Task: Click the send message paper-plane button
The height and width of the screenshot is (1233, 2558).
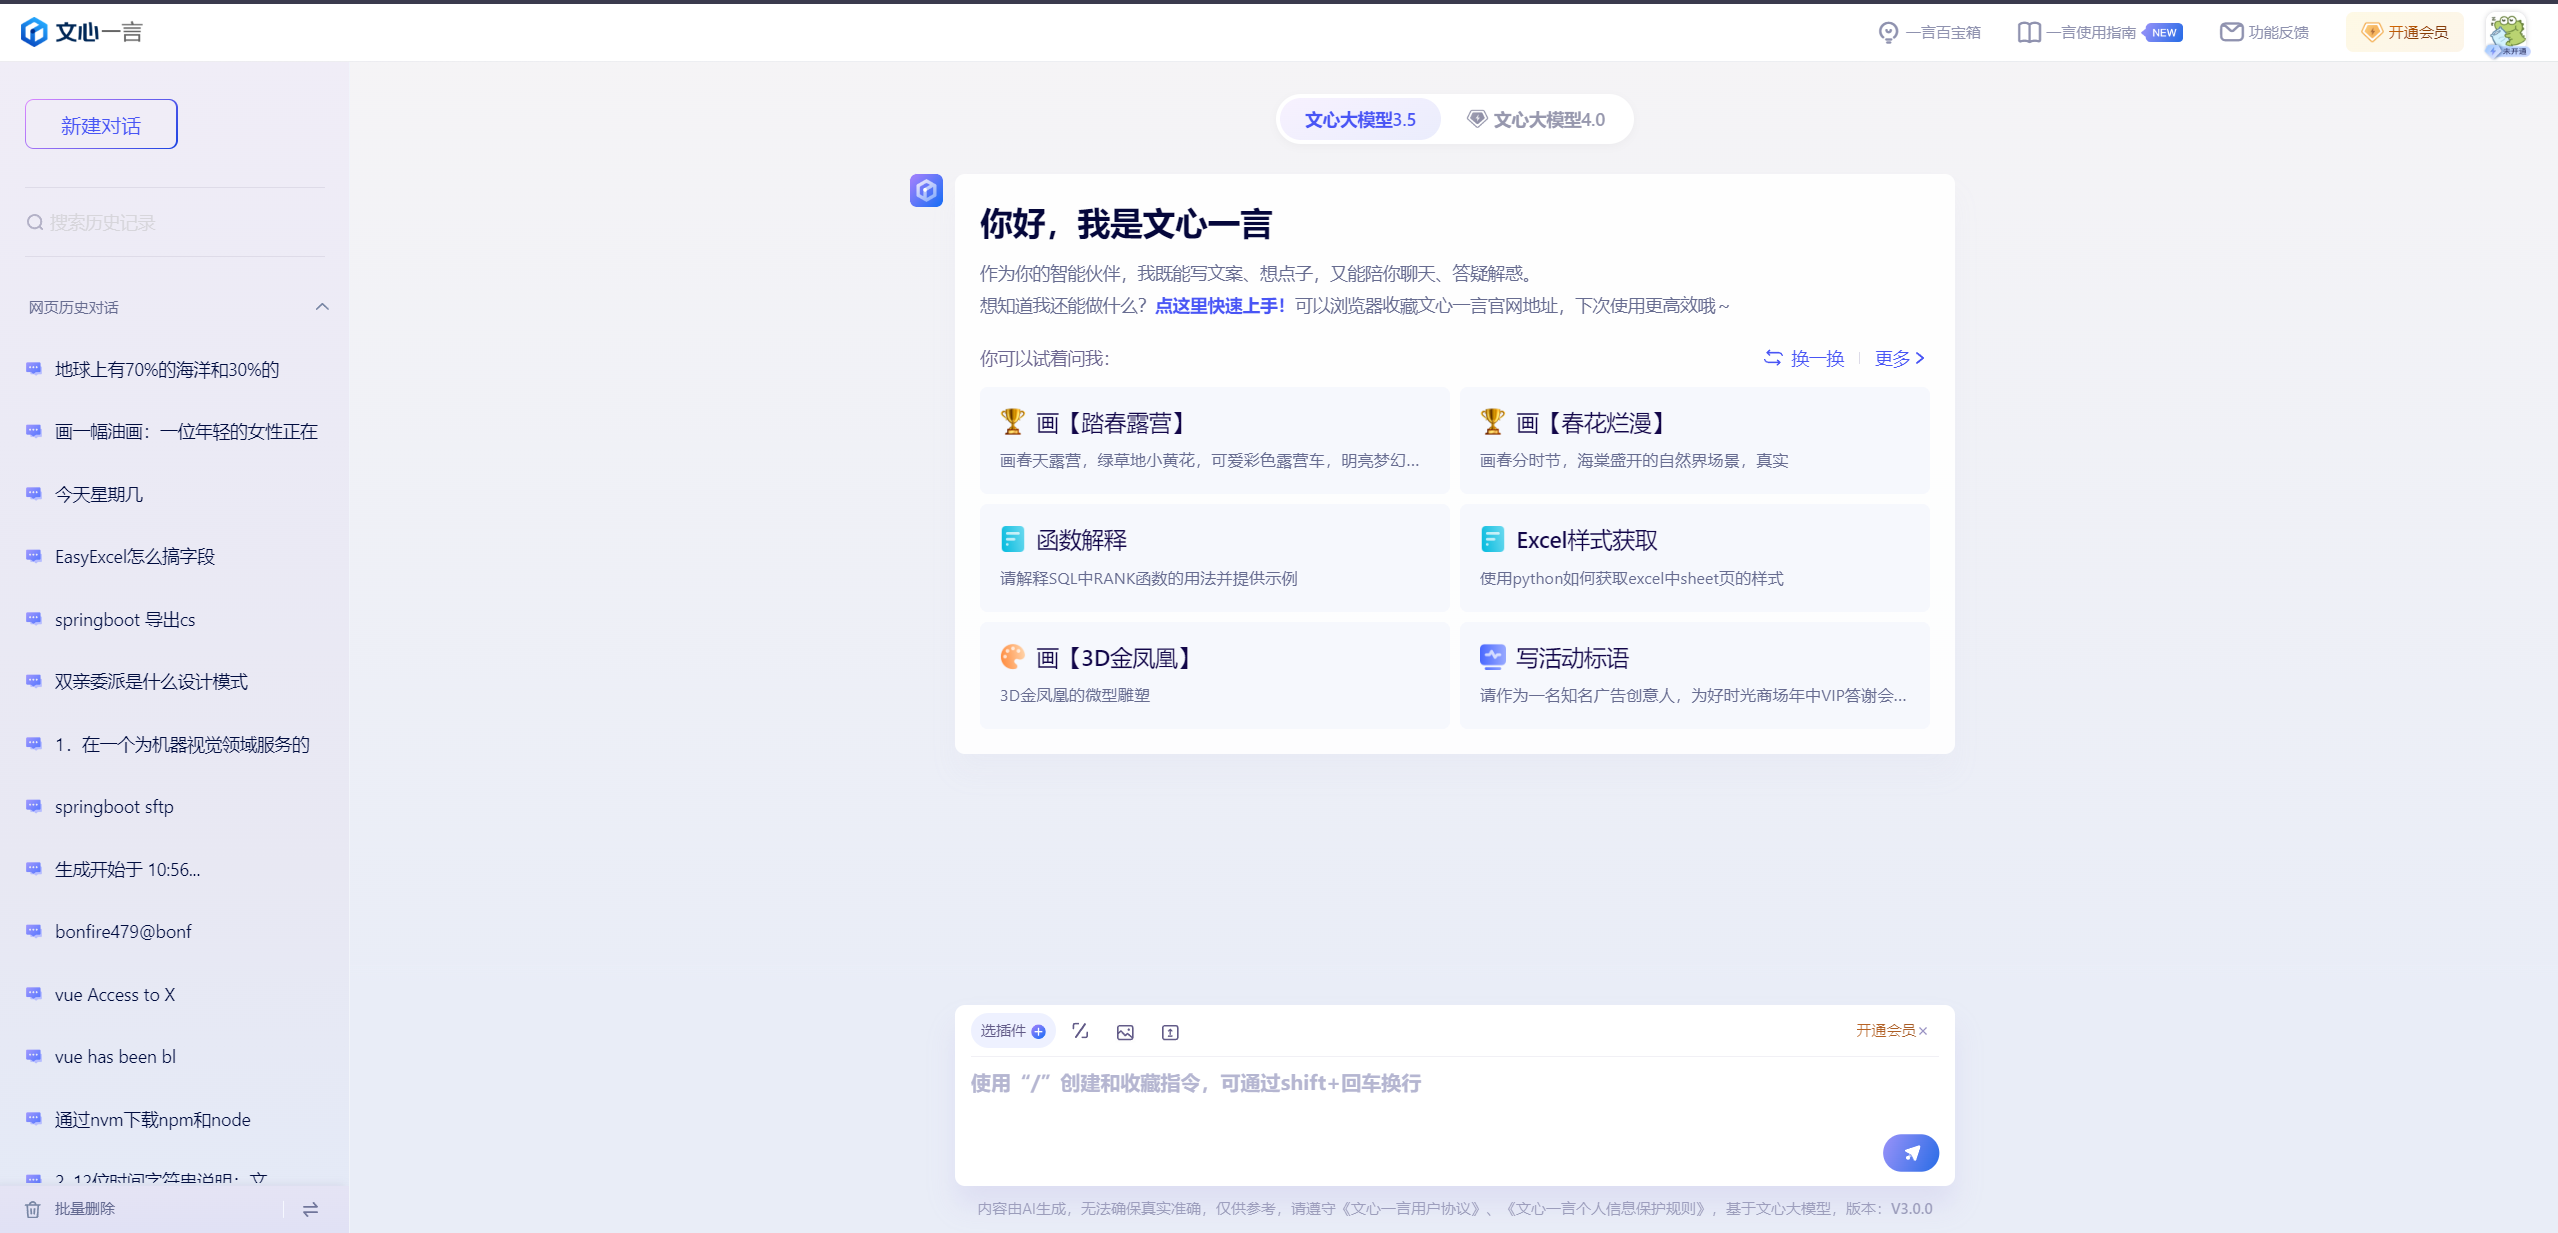Action: tap(1910, 1153)
